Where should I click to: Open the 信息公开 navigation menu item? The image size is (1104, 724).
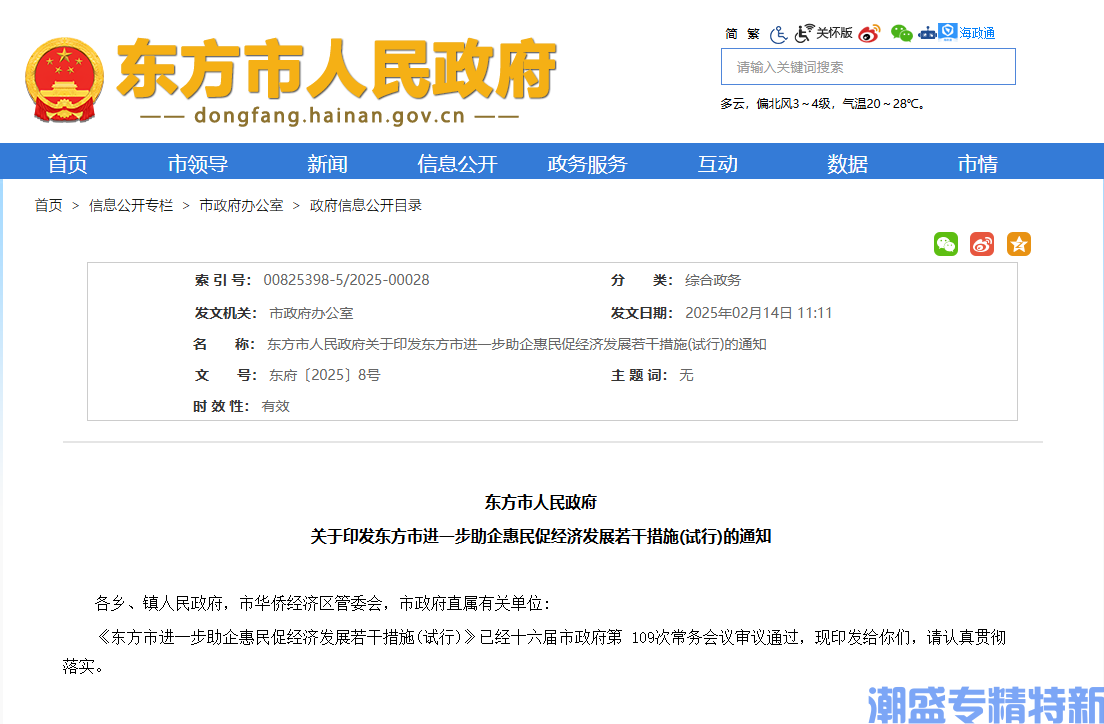(458, 164)
